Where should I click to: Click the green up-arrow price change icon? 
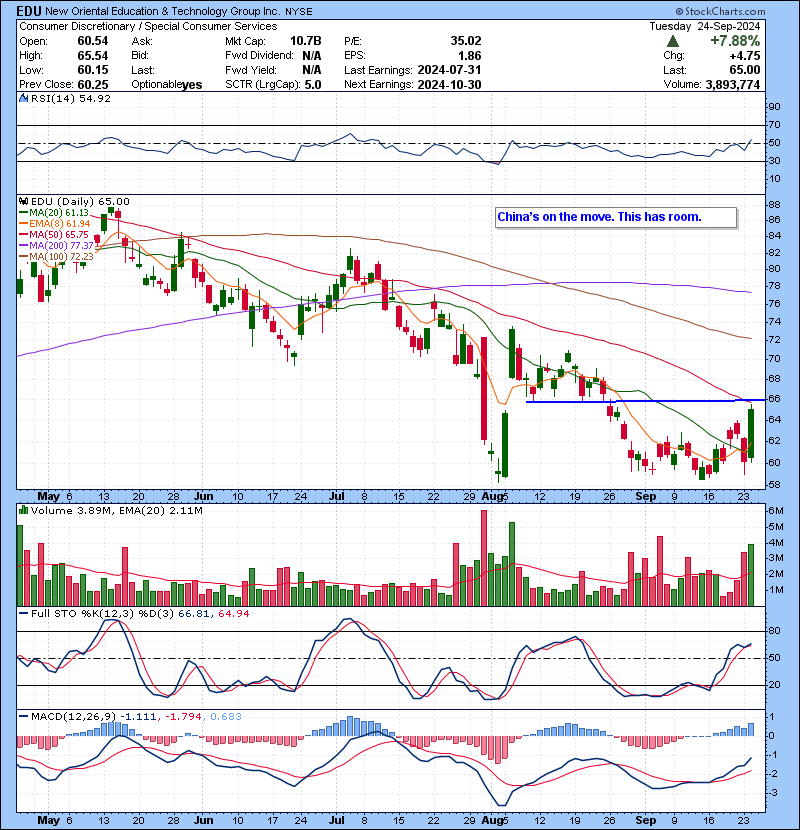675,41
